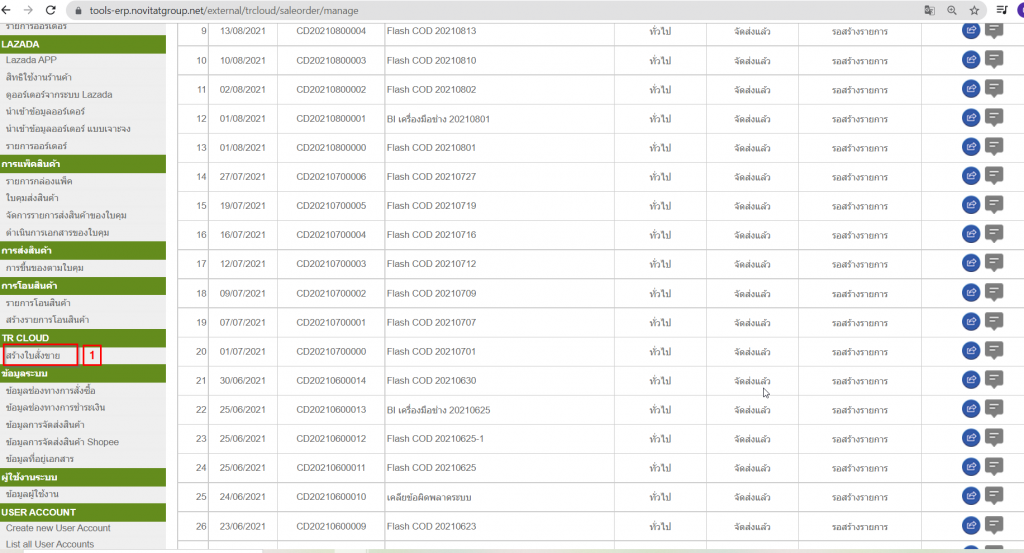Open the comment icon for order CD20210800003

point(994,60)
